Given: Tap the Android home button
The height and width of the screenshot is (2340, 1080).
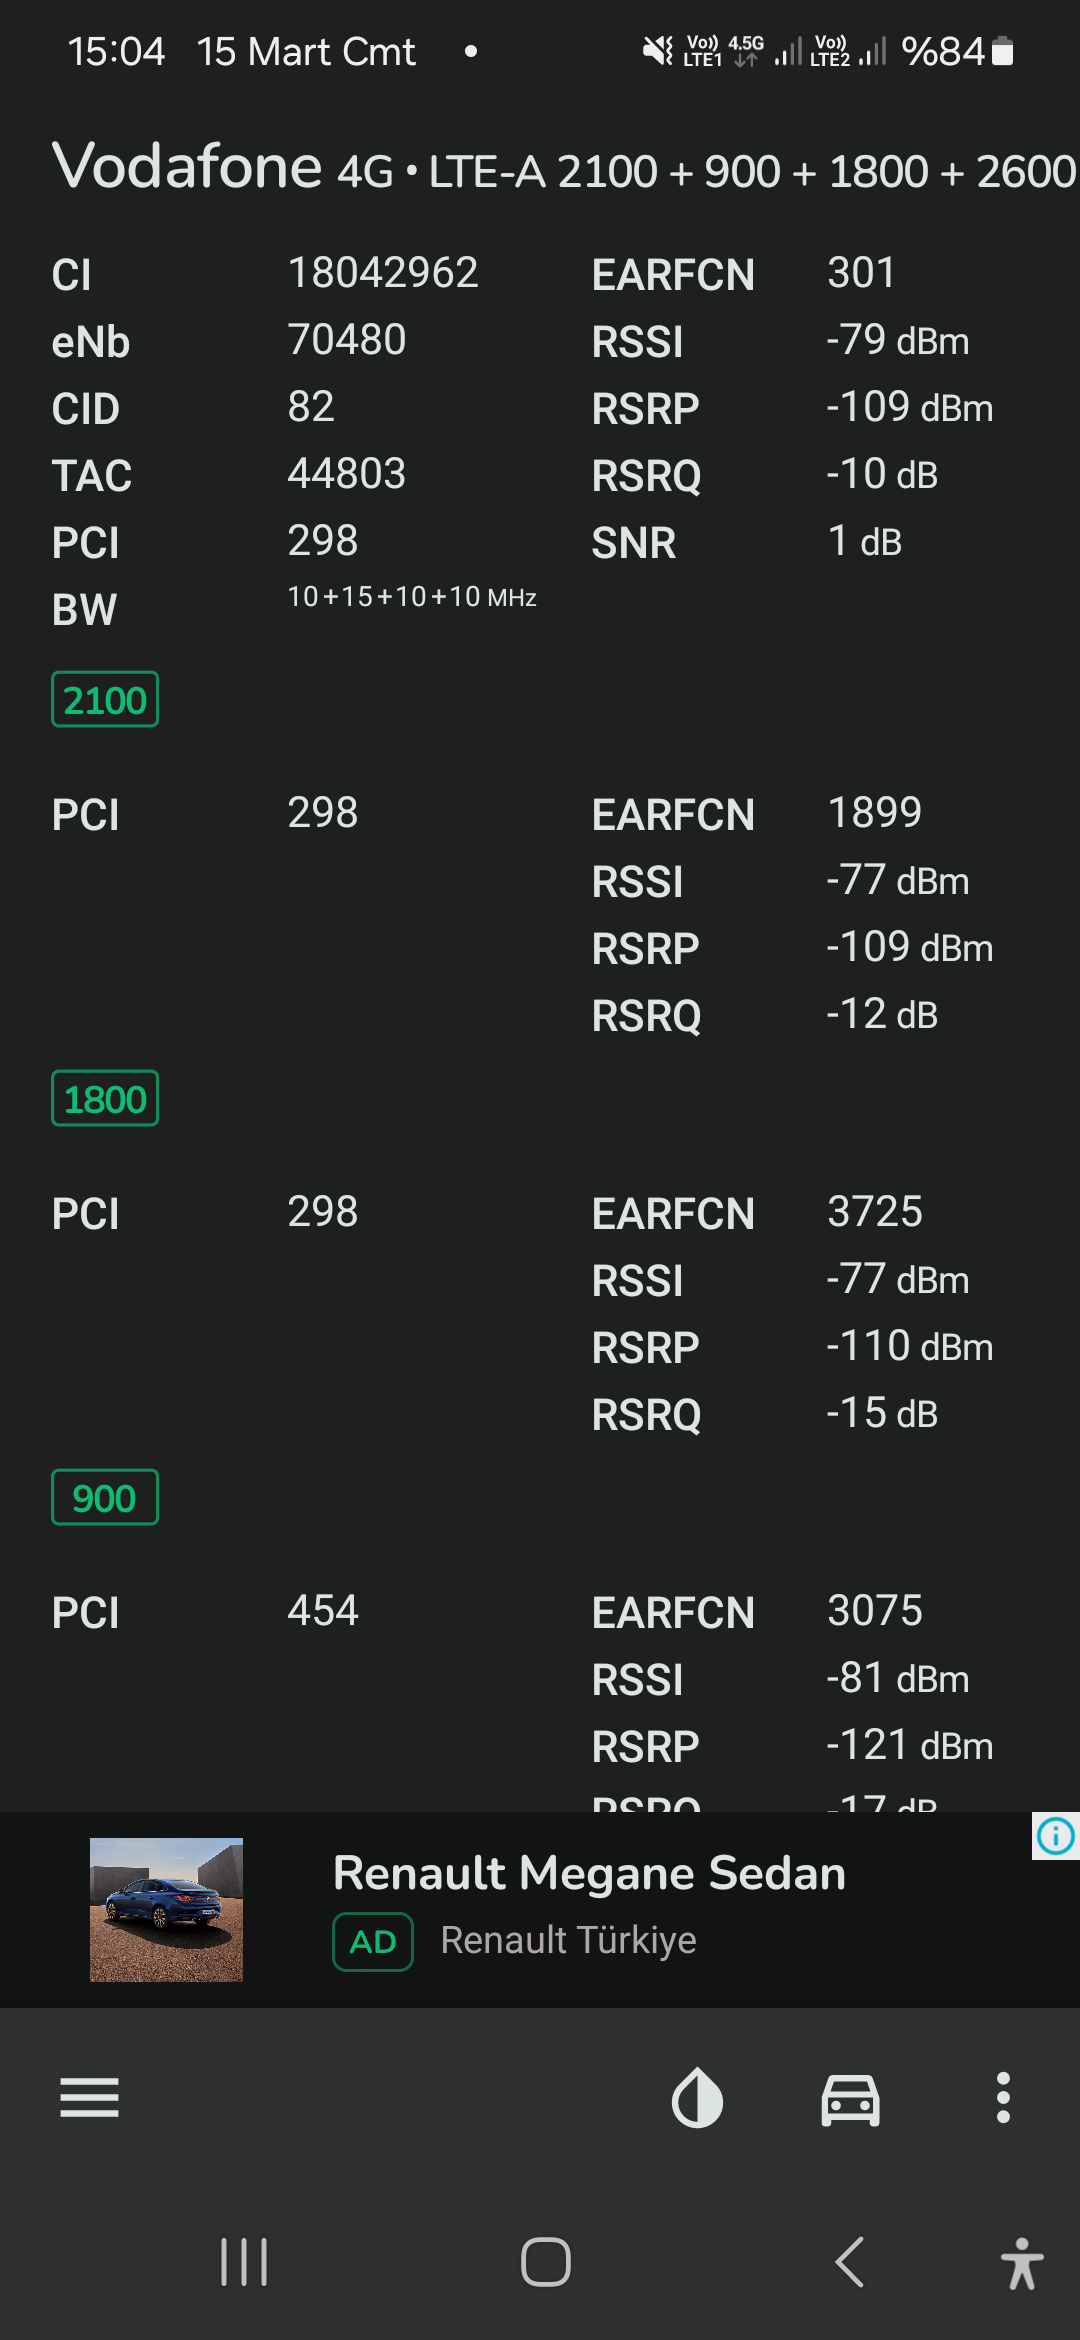Looking at the screenshot, I should click(x=546, y=2262).
